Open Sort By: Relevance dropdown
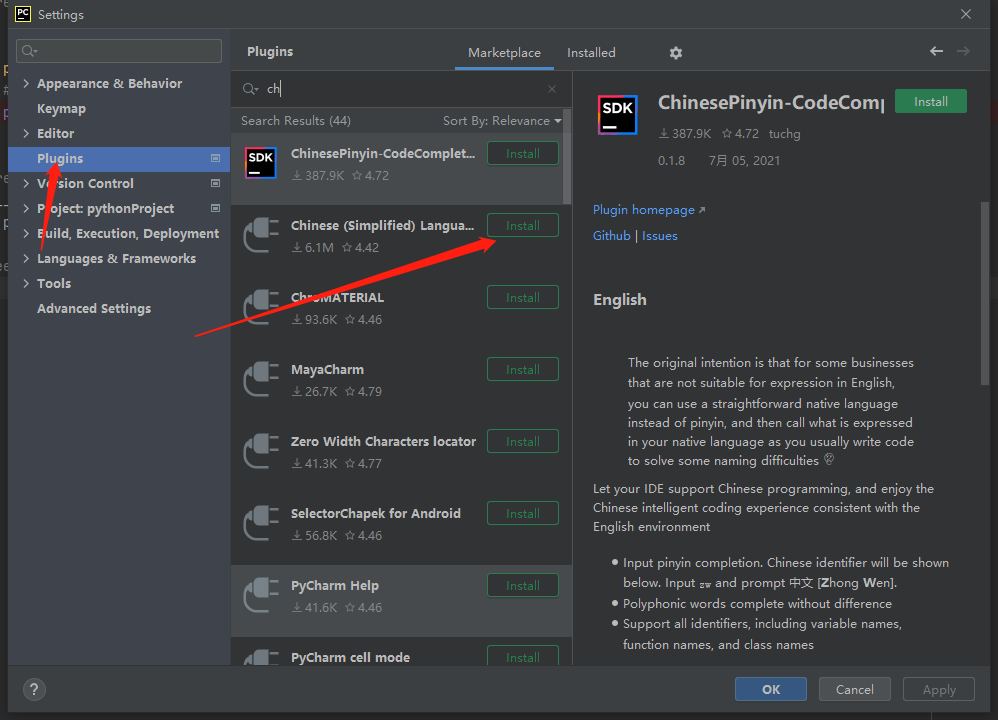This screenshot has height=720, width=998. pos(502,121)
